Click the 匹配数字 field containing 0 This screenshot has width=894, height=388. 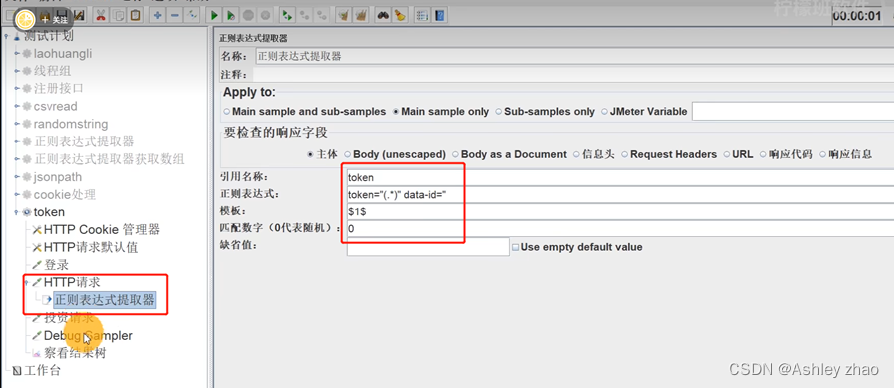tap(620, 229)
